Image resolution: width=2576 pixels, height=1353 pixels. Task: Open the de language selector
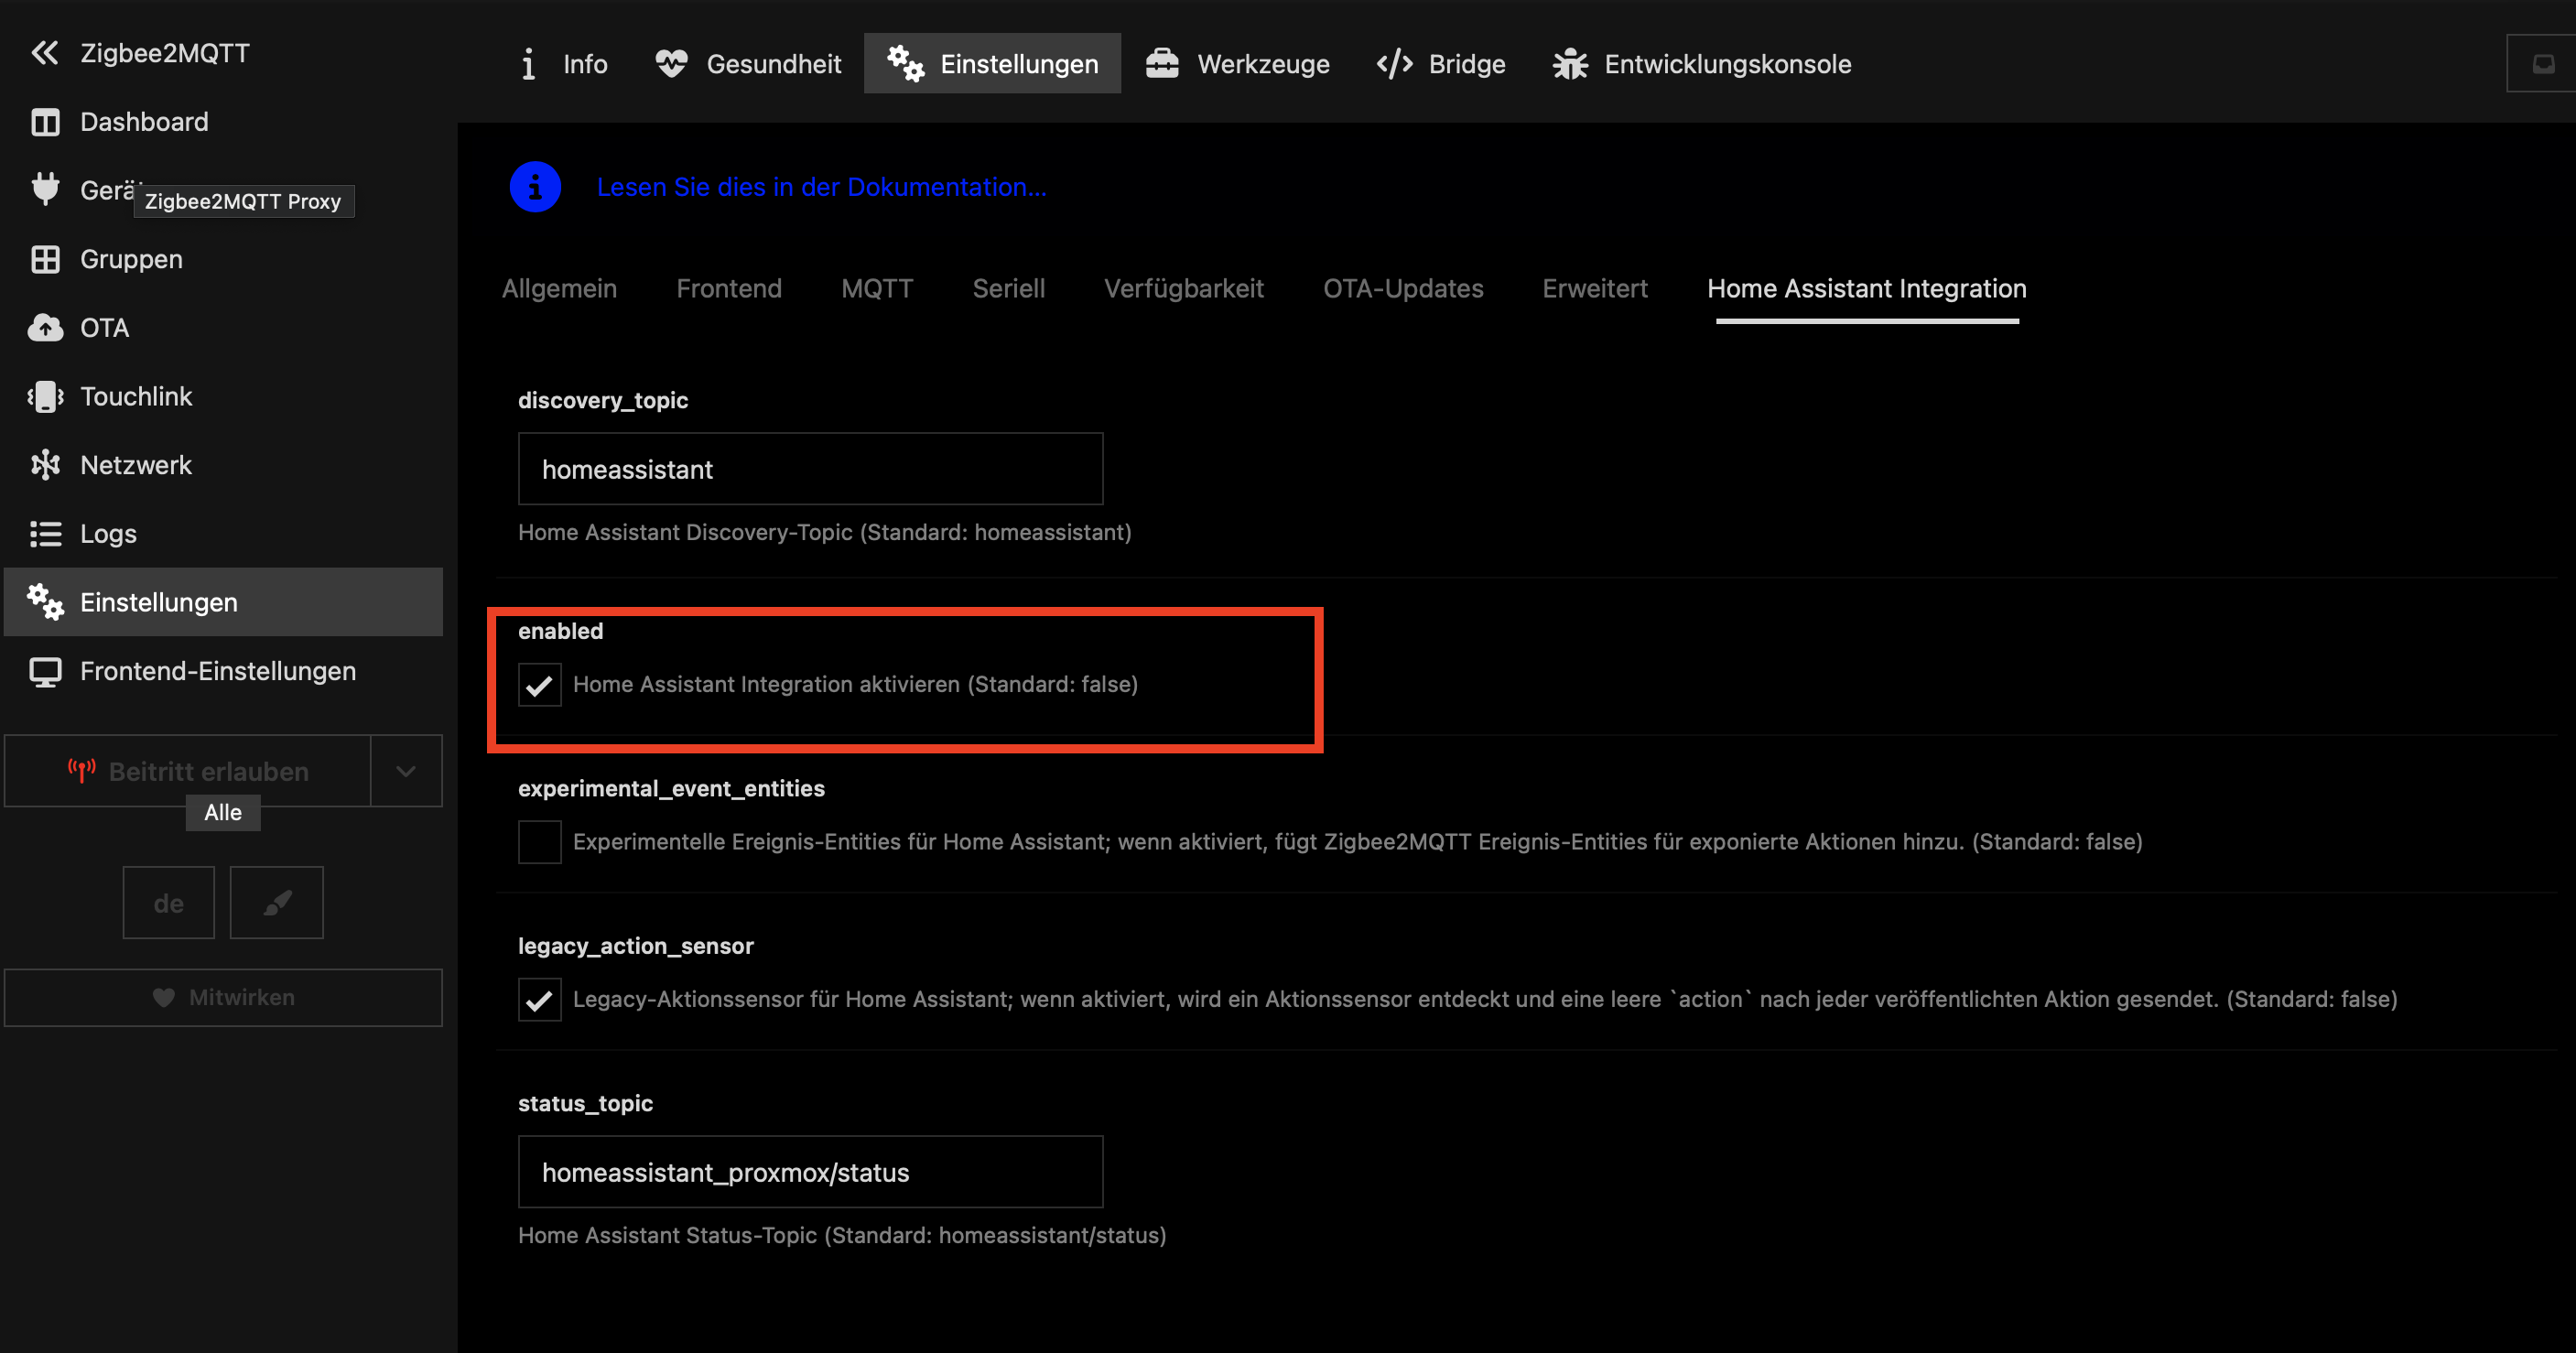click(x=168, y=902)
